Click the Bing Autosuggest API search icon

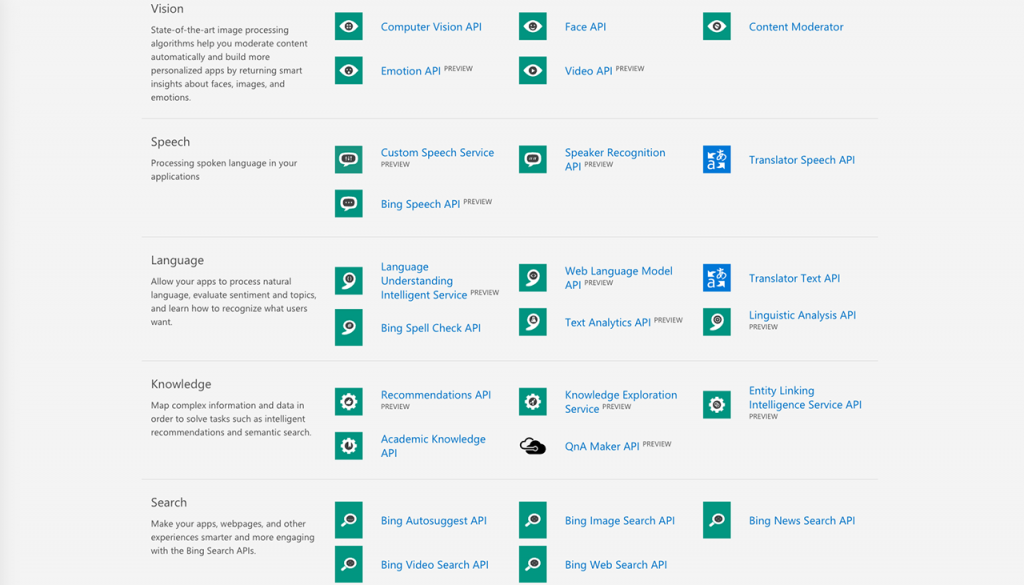pos(349,520)
